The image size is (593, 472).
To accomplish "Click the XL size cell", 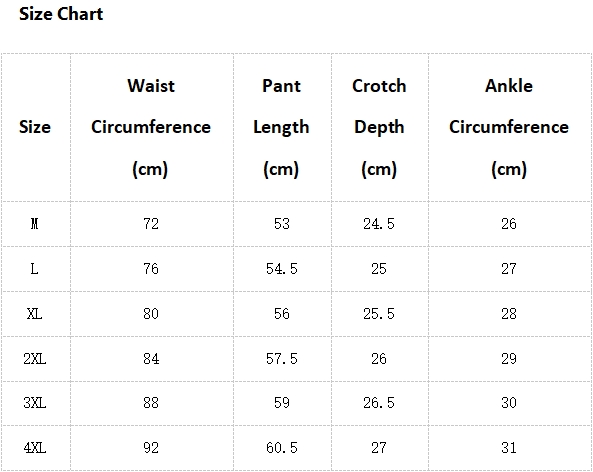I will click(x=34, y=314).
